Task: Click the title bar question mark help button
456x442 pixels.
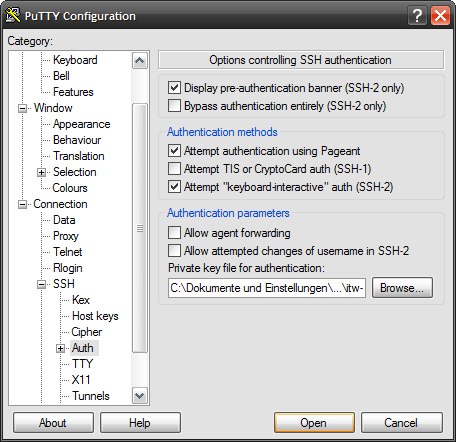Action: [x=417, y=15]
